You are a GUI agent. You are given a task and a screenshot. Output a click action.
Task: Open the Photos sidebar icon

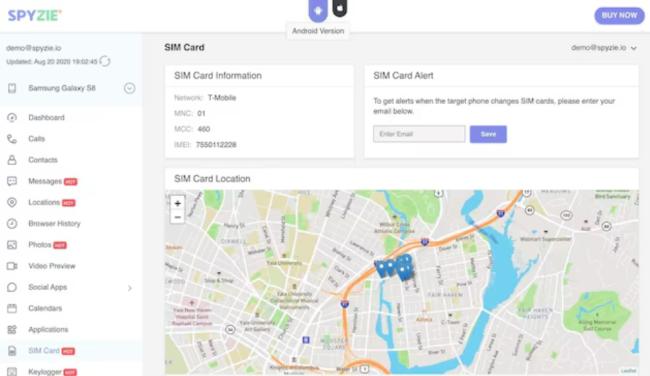pos(12,245)
